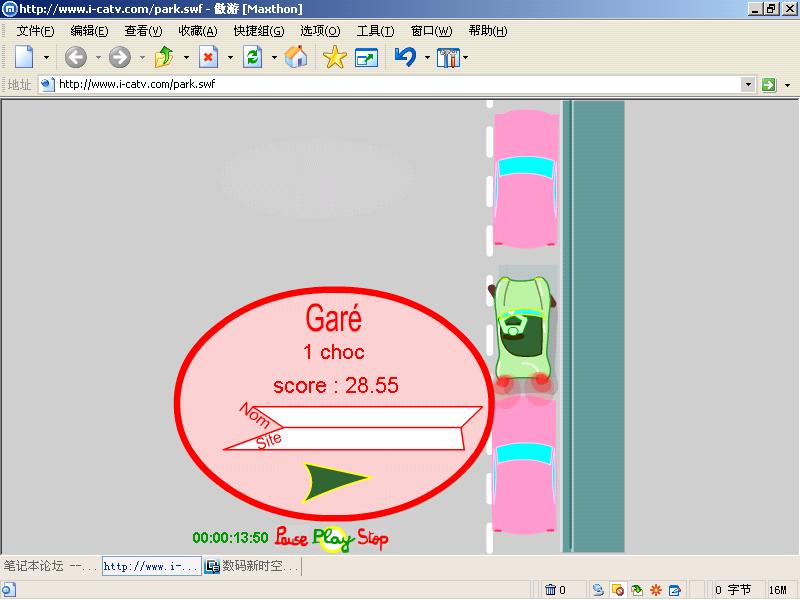
Task: Open the Undo closed page dropdown
Action: point(427,57)
